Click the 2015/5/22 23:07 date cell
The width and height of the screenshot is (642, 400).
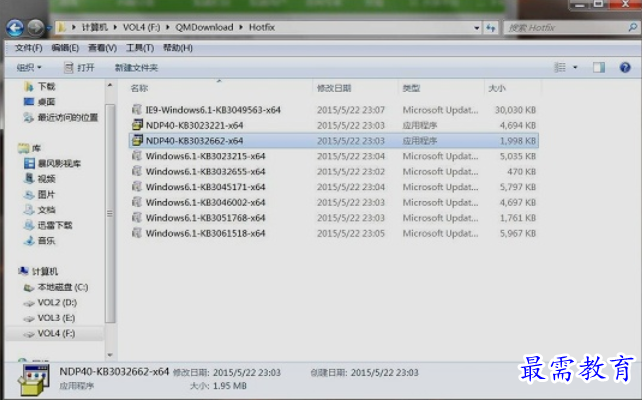point(351,110)
